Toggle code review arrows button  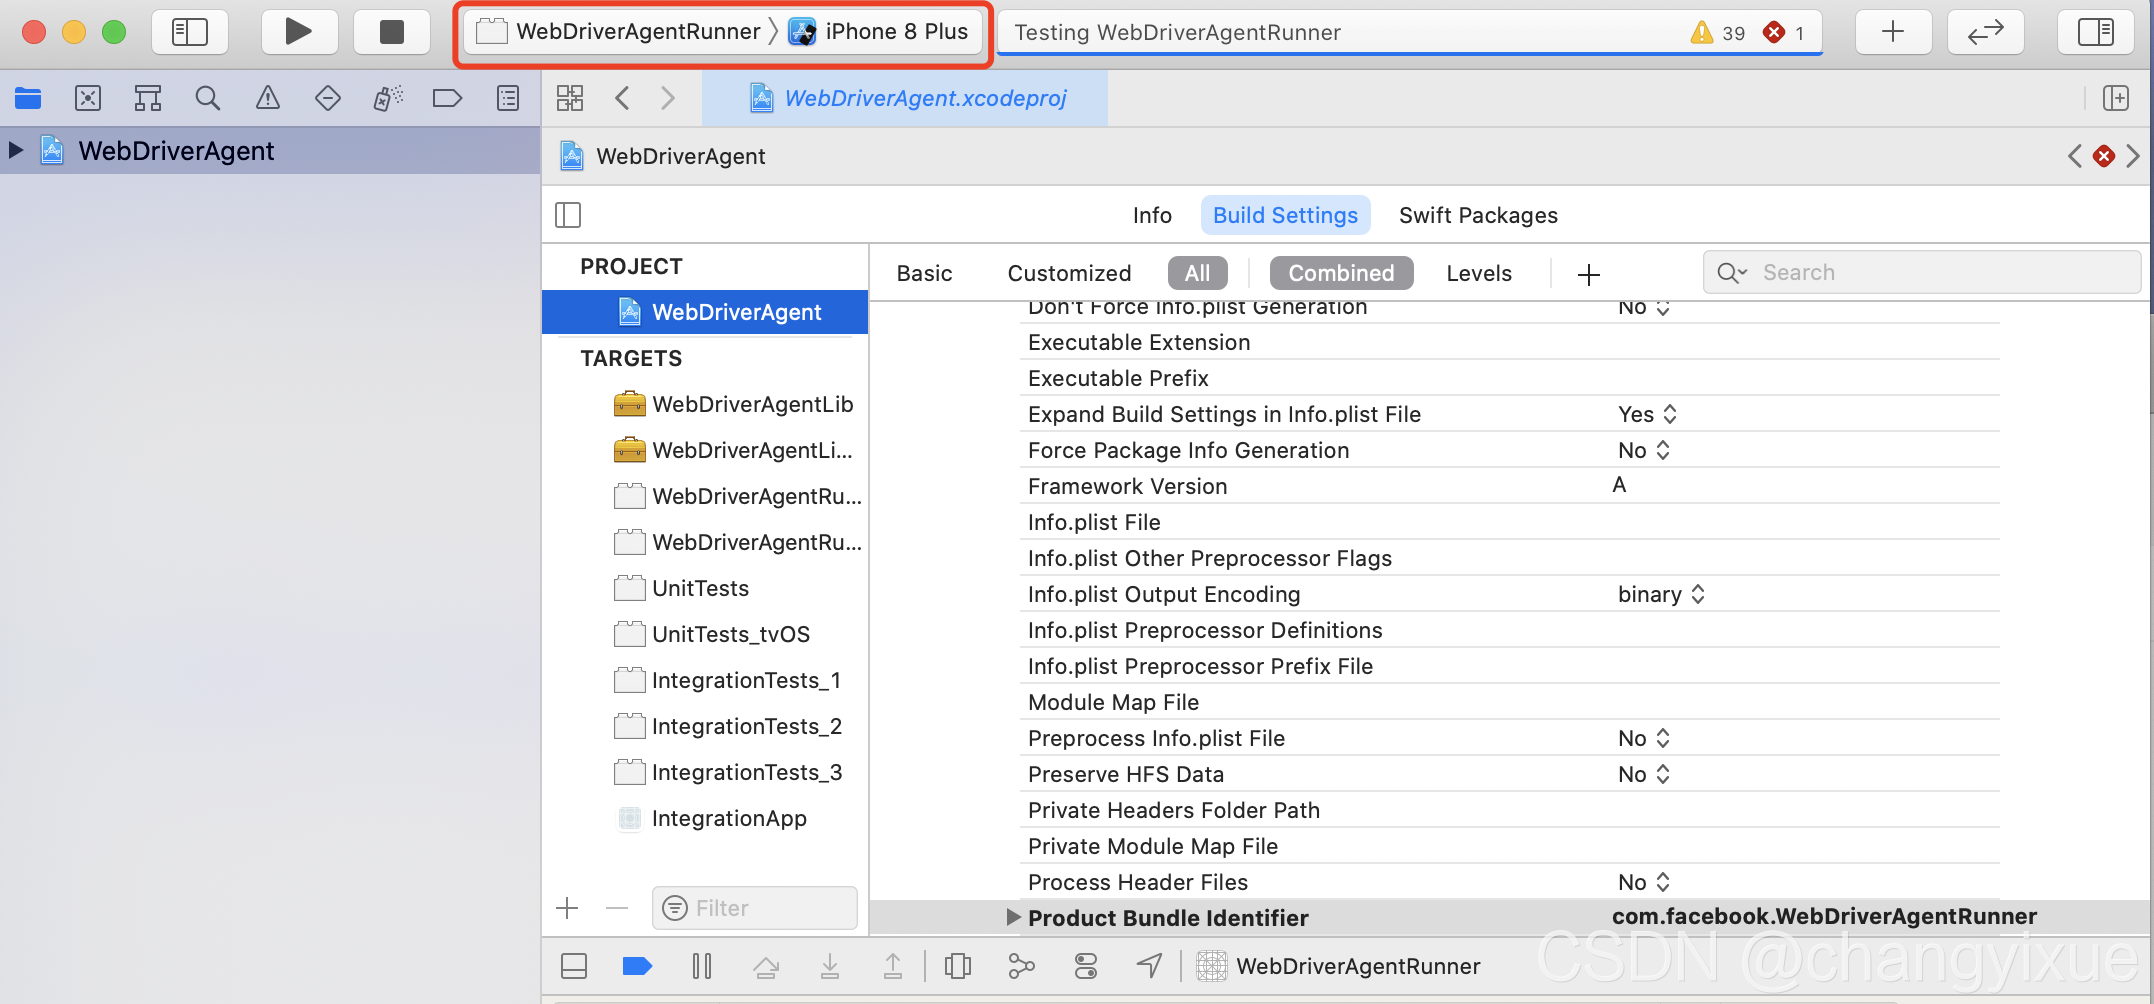(1985, 32)
